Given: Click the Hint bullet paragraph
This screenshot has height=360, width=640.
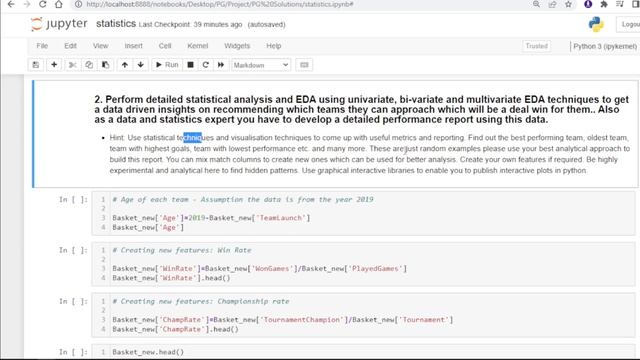Looking at the screenshot, I should coord(369,154).
